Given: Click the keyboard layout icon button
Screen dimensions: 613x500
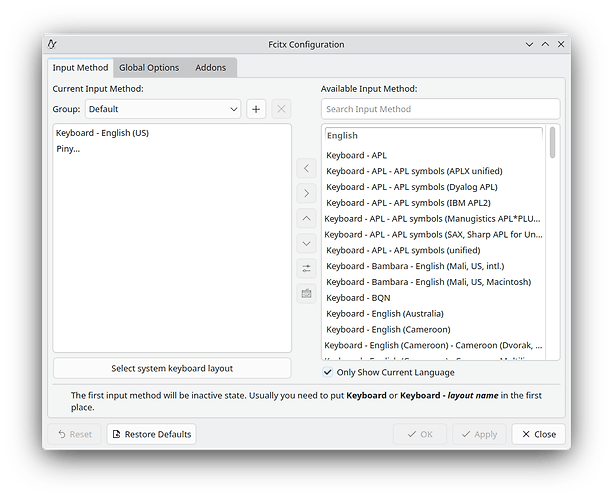Looking at the screenshot, I should click(x=306, y=294).
